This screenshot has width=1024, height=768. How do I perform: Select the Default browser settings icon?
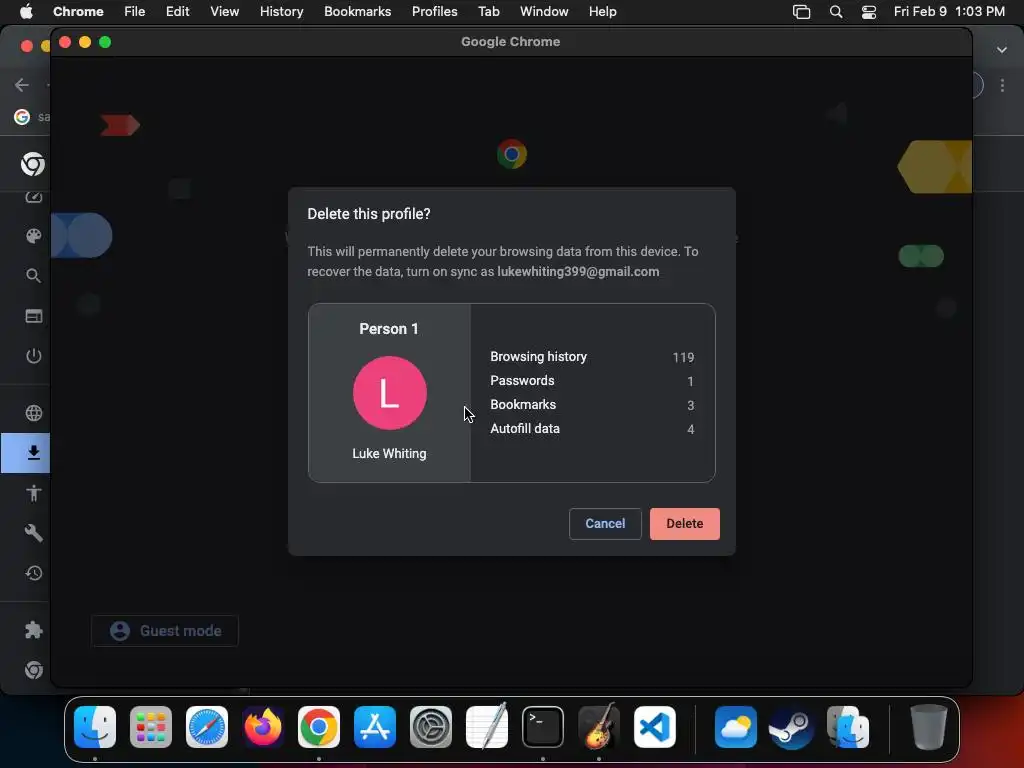point(34,316)
